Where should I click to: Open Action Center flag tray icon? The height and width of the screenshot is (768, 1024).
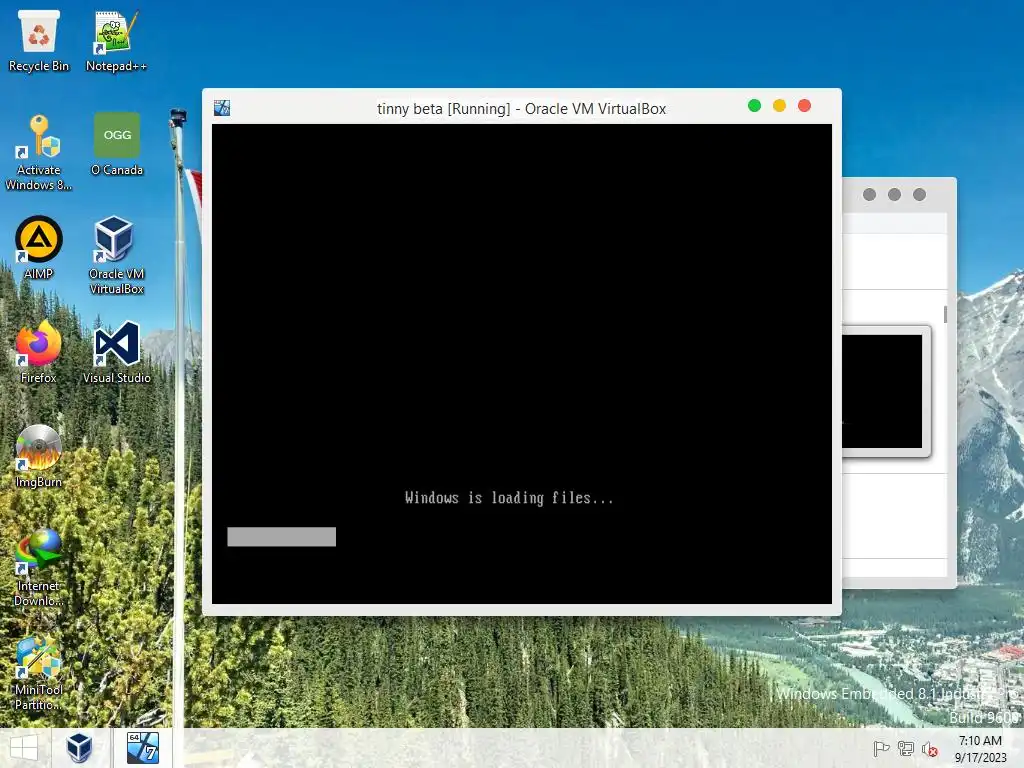pos(881,748)
